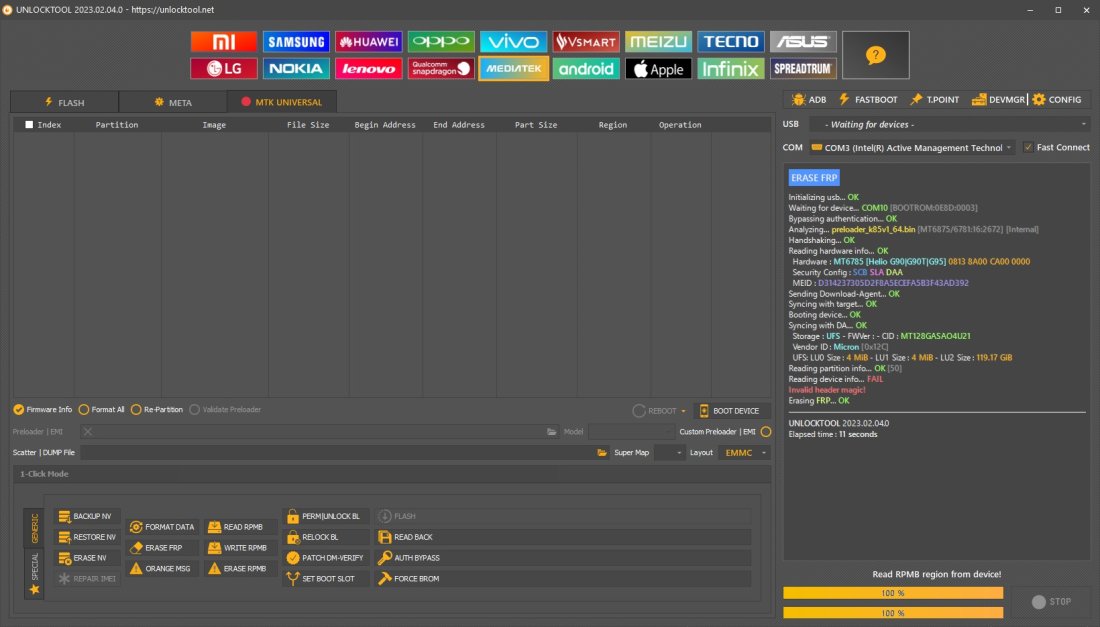The height and width of the screenshot is (627, 1100).
Task: Click the upper 100% progress bar
Action: 893,593
